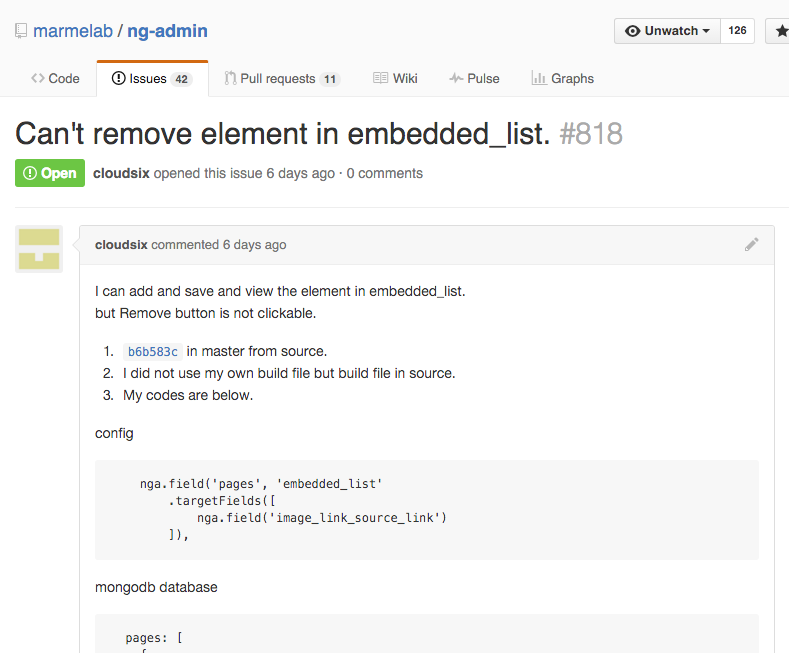Open the Graphs tab
Image resolution: width=789 pixels, height=653 pixels.
pyautogui.click(x=563, y=78)
